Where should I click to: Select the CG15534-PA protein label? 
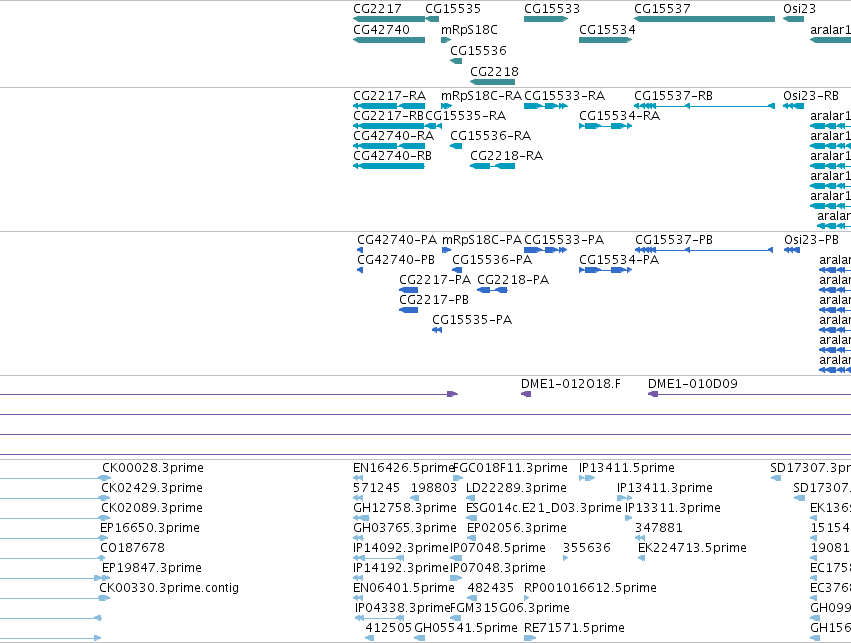(x=619, y=260)
